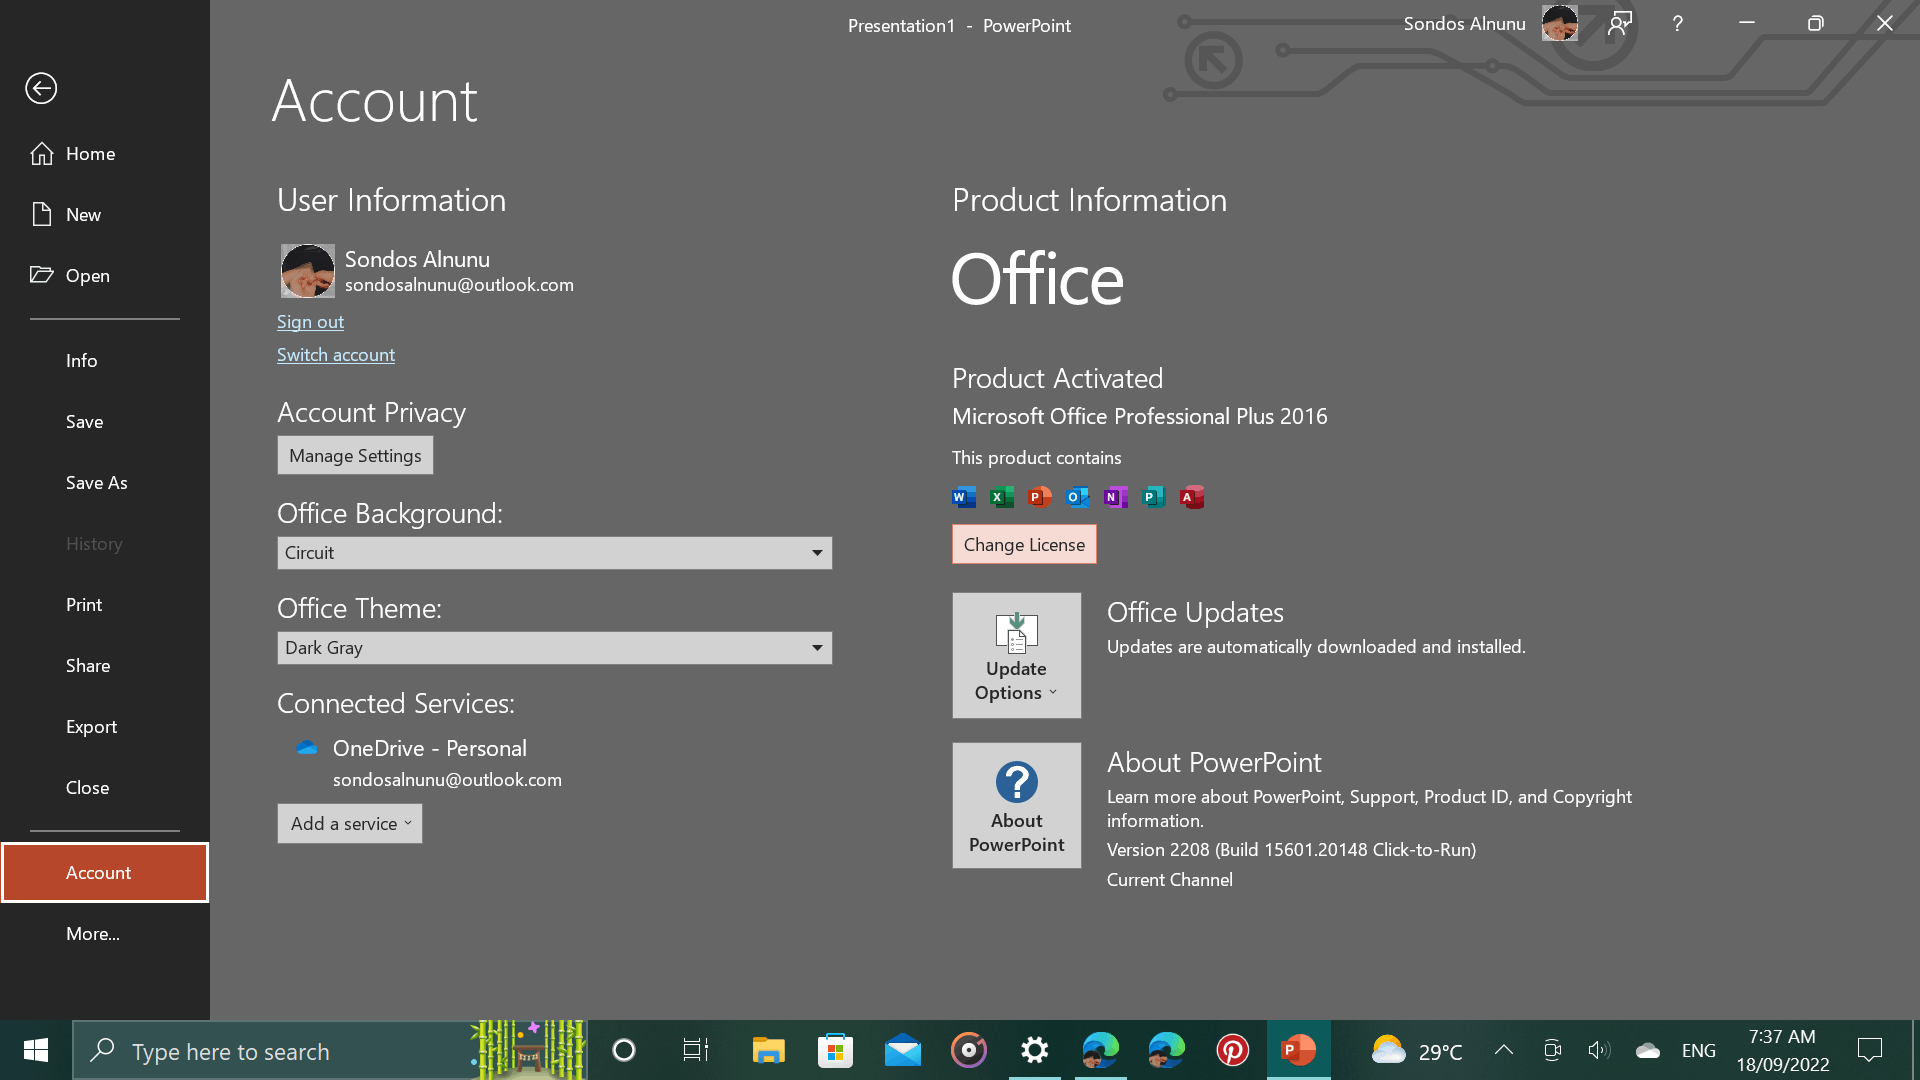Click the Switch account link
Screen dimensions: 1920x1080
(x=336, y=355)
